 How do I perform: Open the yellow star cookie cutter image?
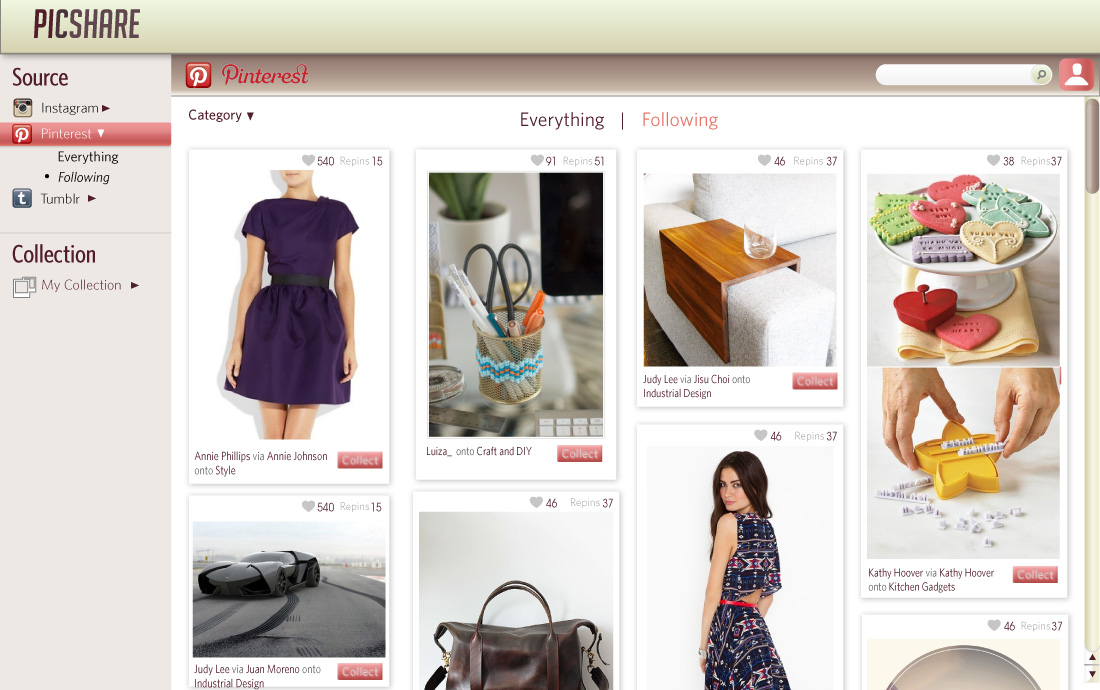tap(963, 463)
